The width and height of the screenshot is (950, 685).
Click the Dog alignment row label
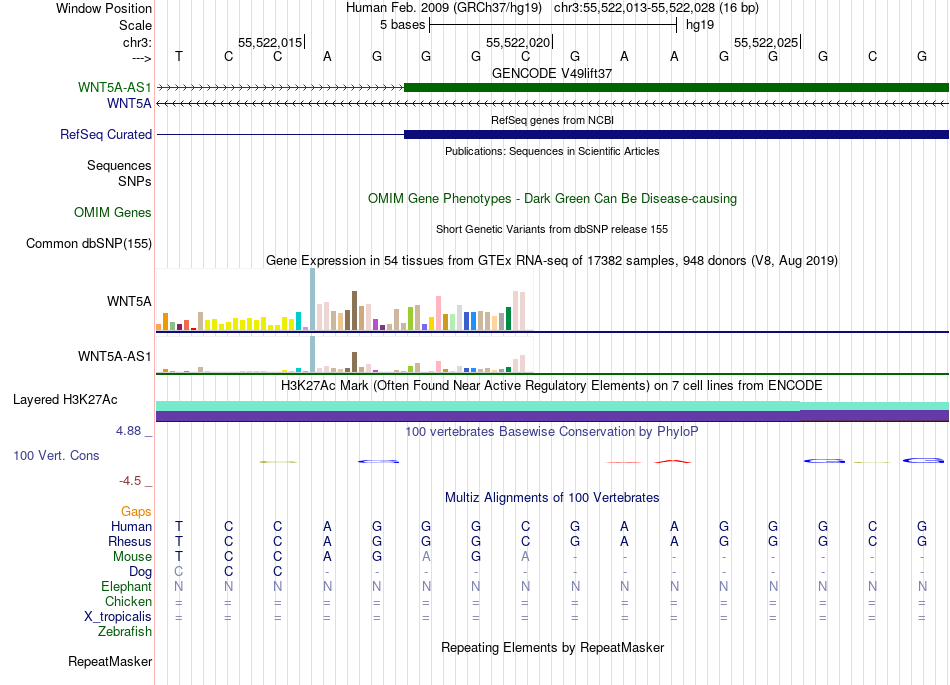coord(141,572)
